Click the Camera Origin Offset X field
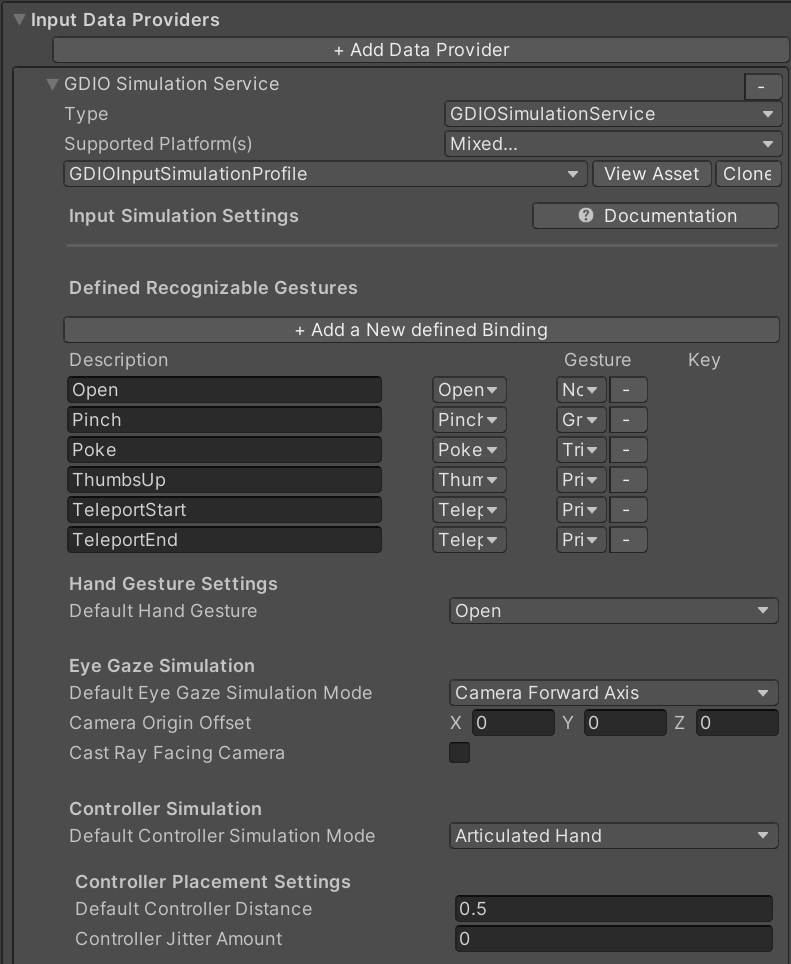Screen dimensions: 791x964 click(x=513, y=723)
